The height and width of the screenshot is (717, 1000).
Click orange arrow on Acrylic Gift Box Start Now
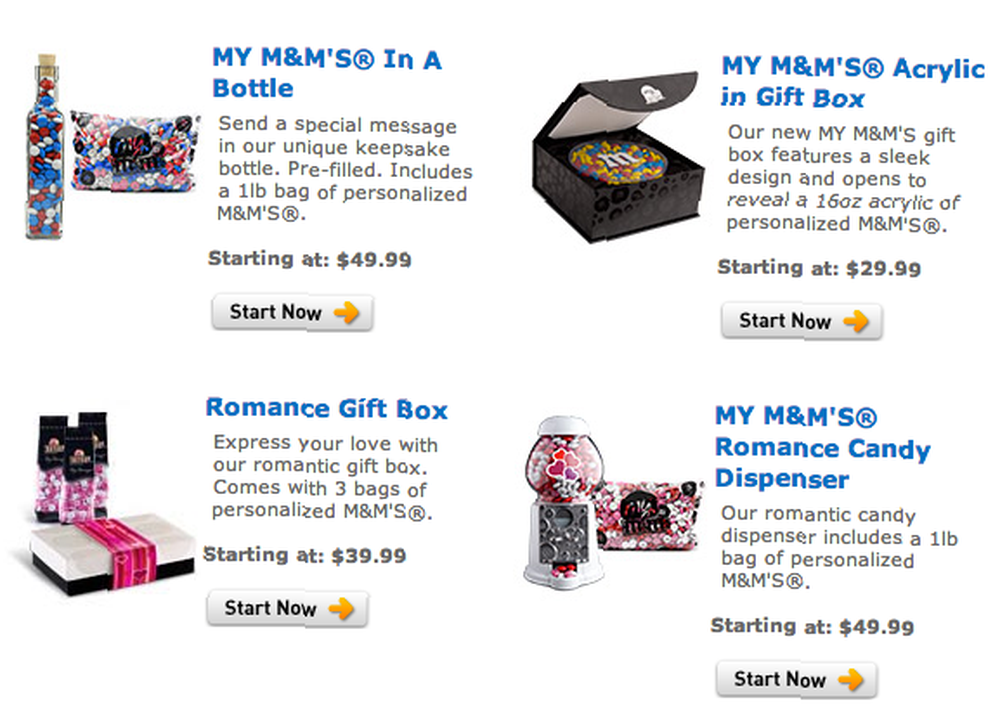857,321
